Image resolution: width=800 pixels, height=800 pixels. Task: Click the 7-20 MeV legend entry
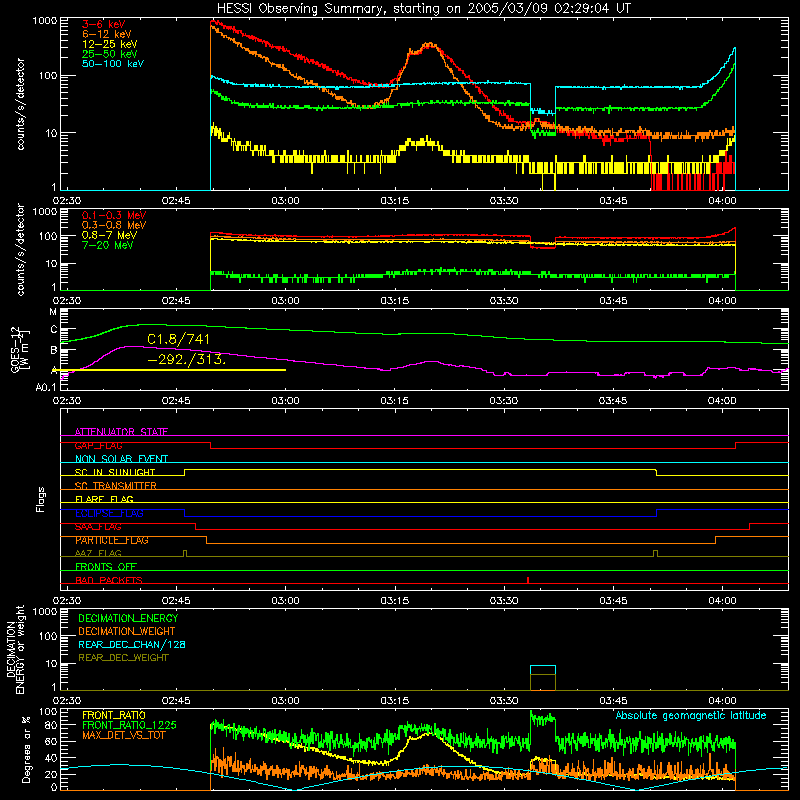(x=108, y=245)
